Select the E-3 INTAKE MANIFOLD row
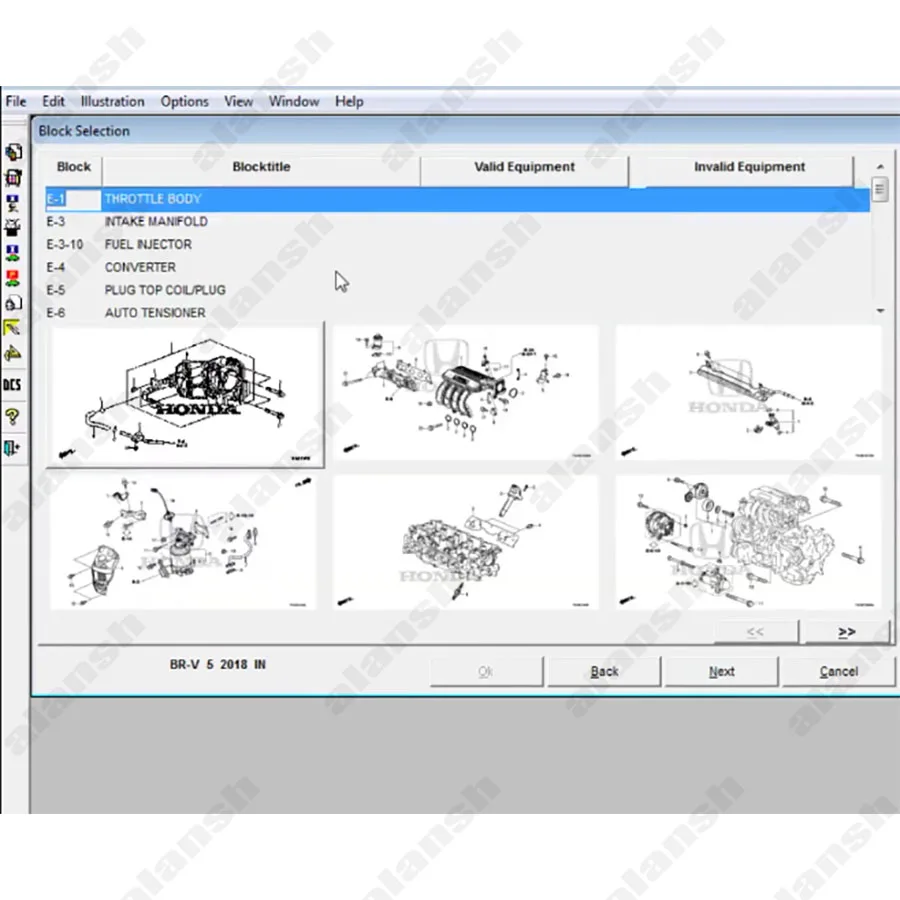 tap(156, 221)
